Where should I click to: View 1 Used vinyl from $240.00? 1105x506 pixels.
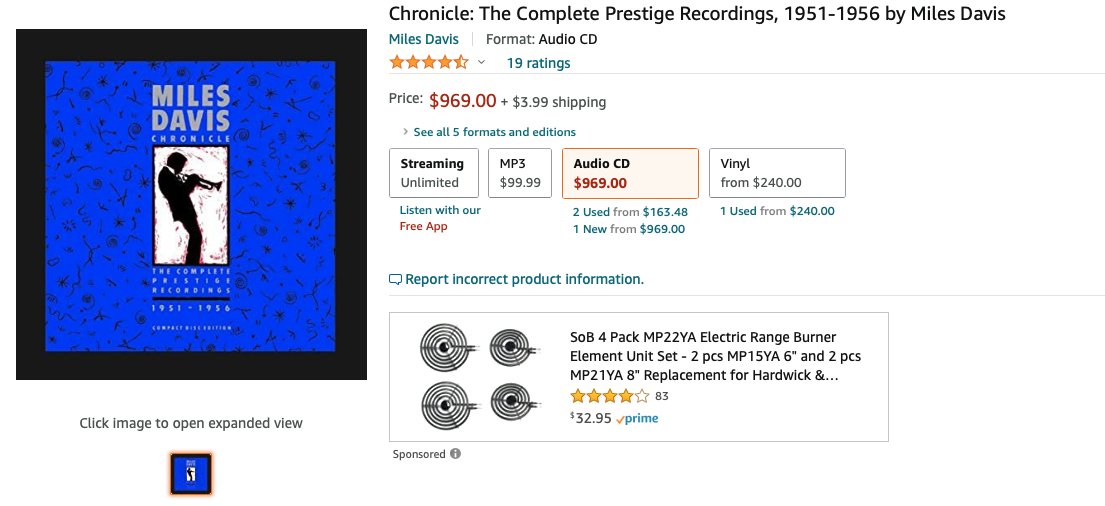tap(777, 212)
